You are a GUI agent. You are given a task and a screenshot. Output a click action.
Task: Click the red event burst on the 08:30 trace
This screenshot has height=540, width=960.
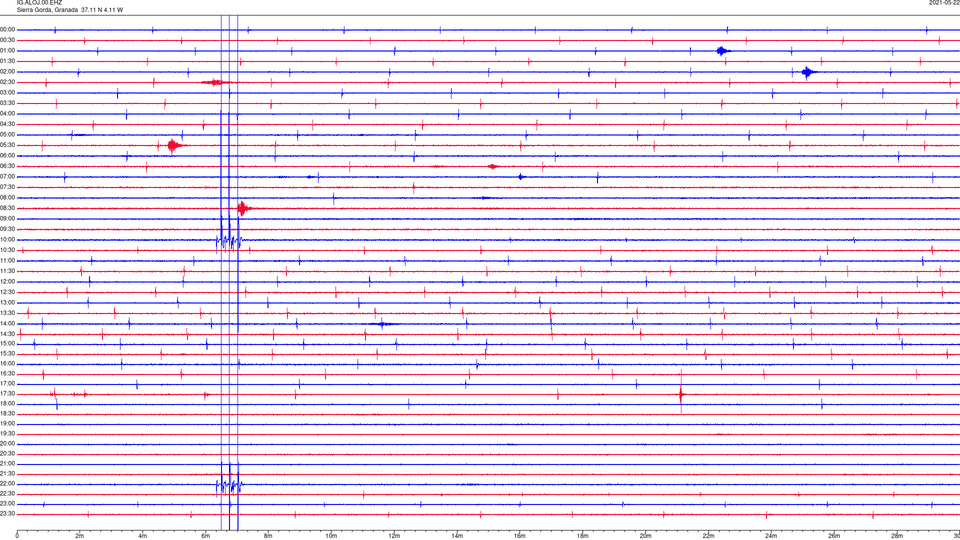(244, 209)
